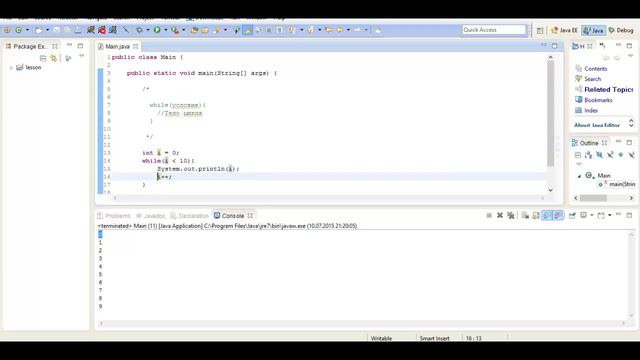Maximize the editor area

point(554,46)
